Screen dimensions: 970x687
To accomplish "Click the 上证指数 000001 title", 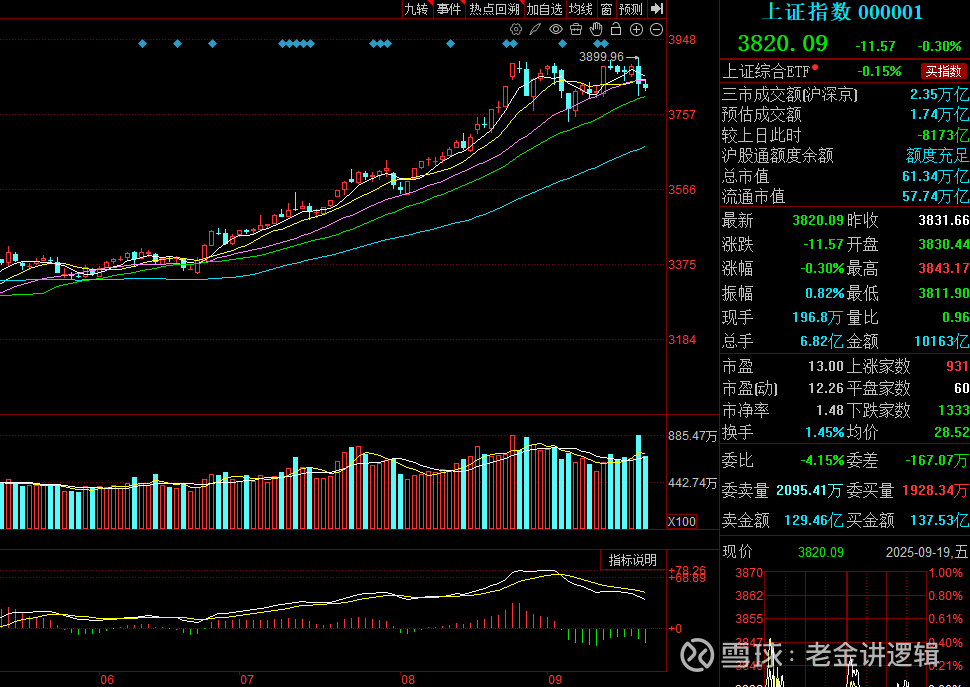I will click(x=843, y=12).
